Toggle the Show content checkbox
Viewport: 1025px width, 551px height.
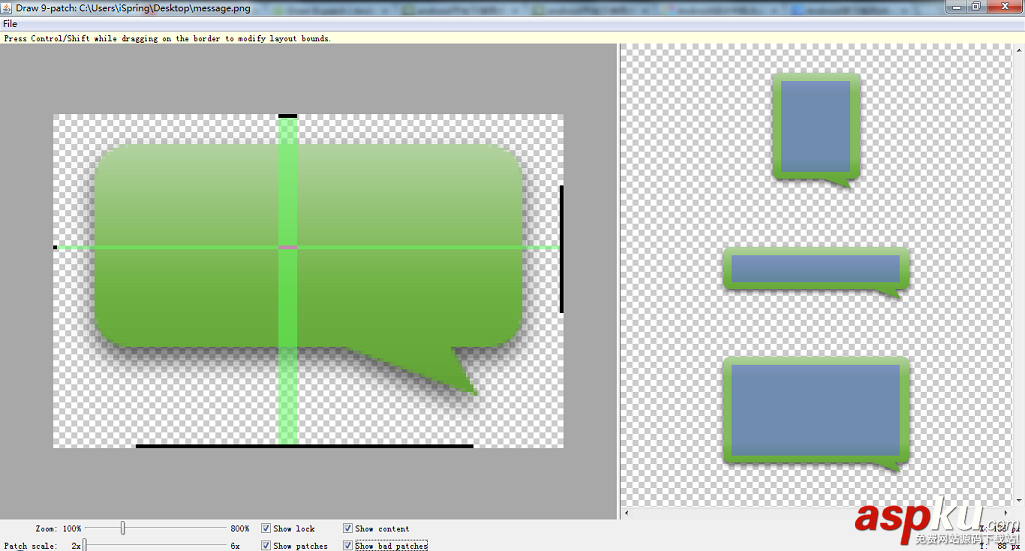click(x=348, y=528)
